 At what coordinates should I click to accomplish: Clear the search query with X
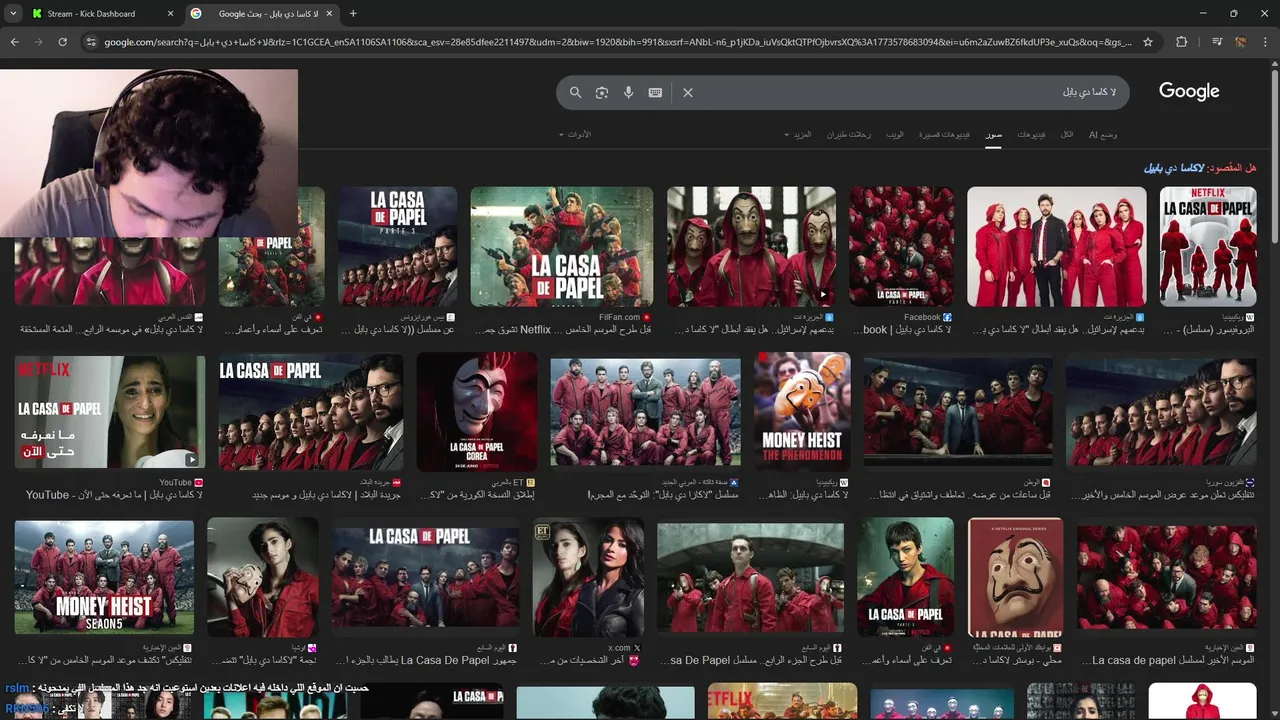tap(688, 92)
